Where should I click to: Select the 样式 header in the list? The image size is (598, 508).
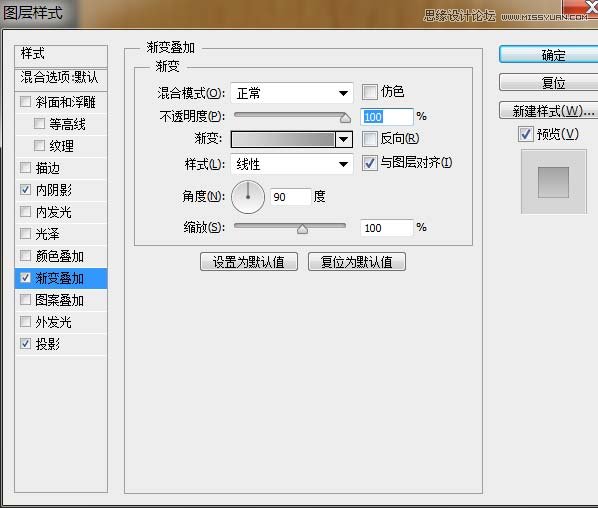pos(61,55)
